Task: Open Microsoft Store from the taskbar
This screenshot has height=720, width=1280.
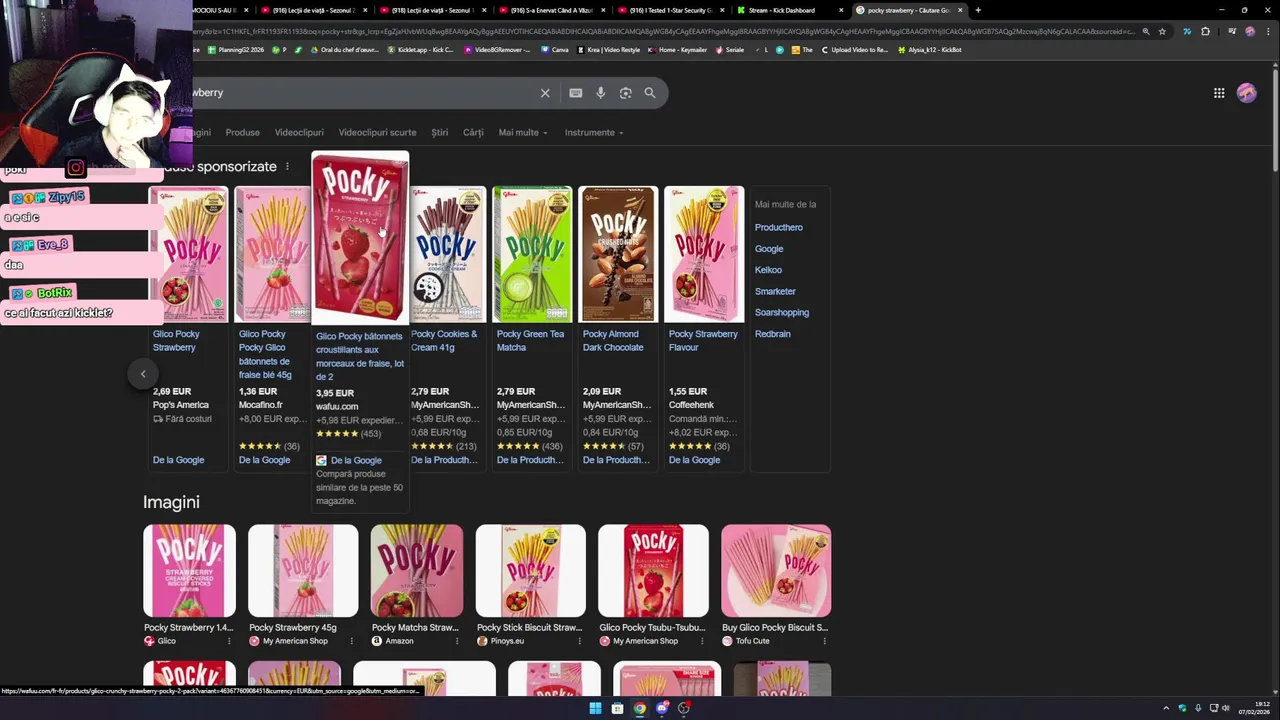Action: [617, 708]
